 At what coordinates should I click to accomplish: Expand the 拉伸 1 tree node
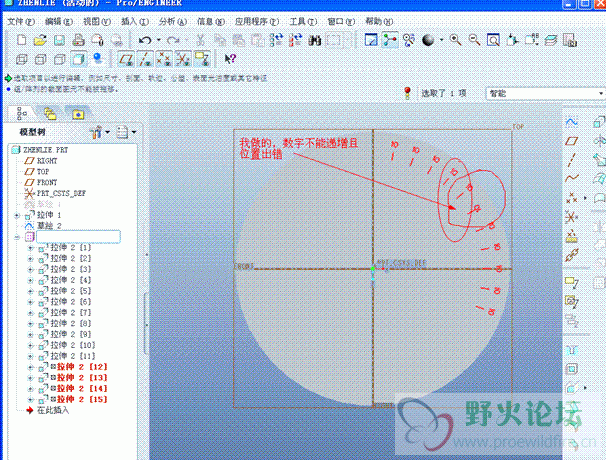17,215
